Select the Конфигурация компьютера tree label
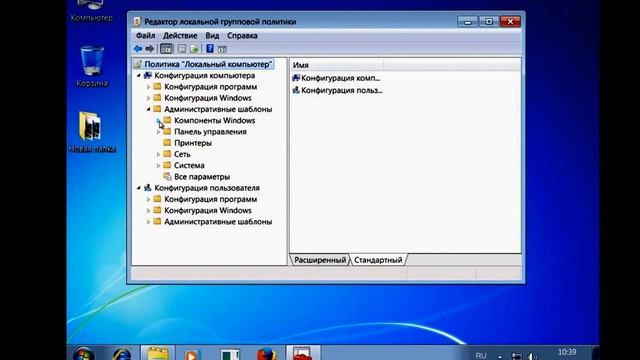The width and height of the screenshot is (640, 360). [x=204, y=76]
